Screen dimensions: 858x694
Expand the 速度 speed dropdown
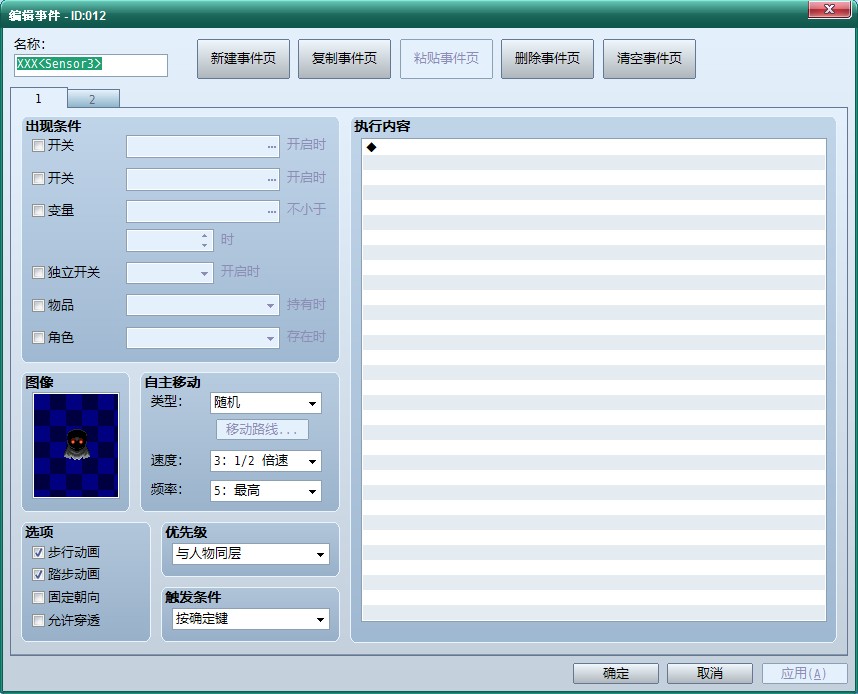pyautogui.click(x=265, y=461)
